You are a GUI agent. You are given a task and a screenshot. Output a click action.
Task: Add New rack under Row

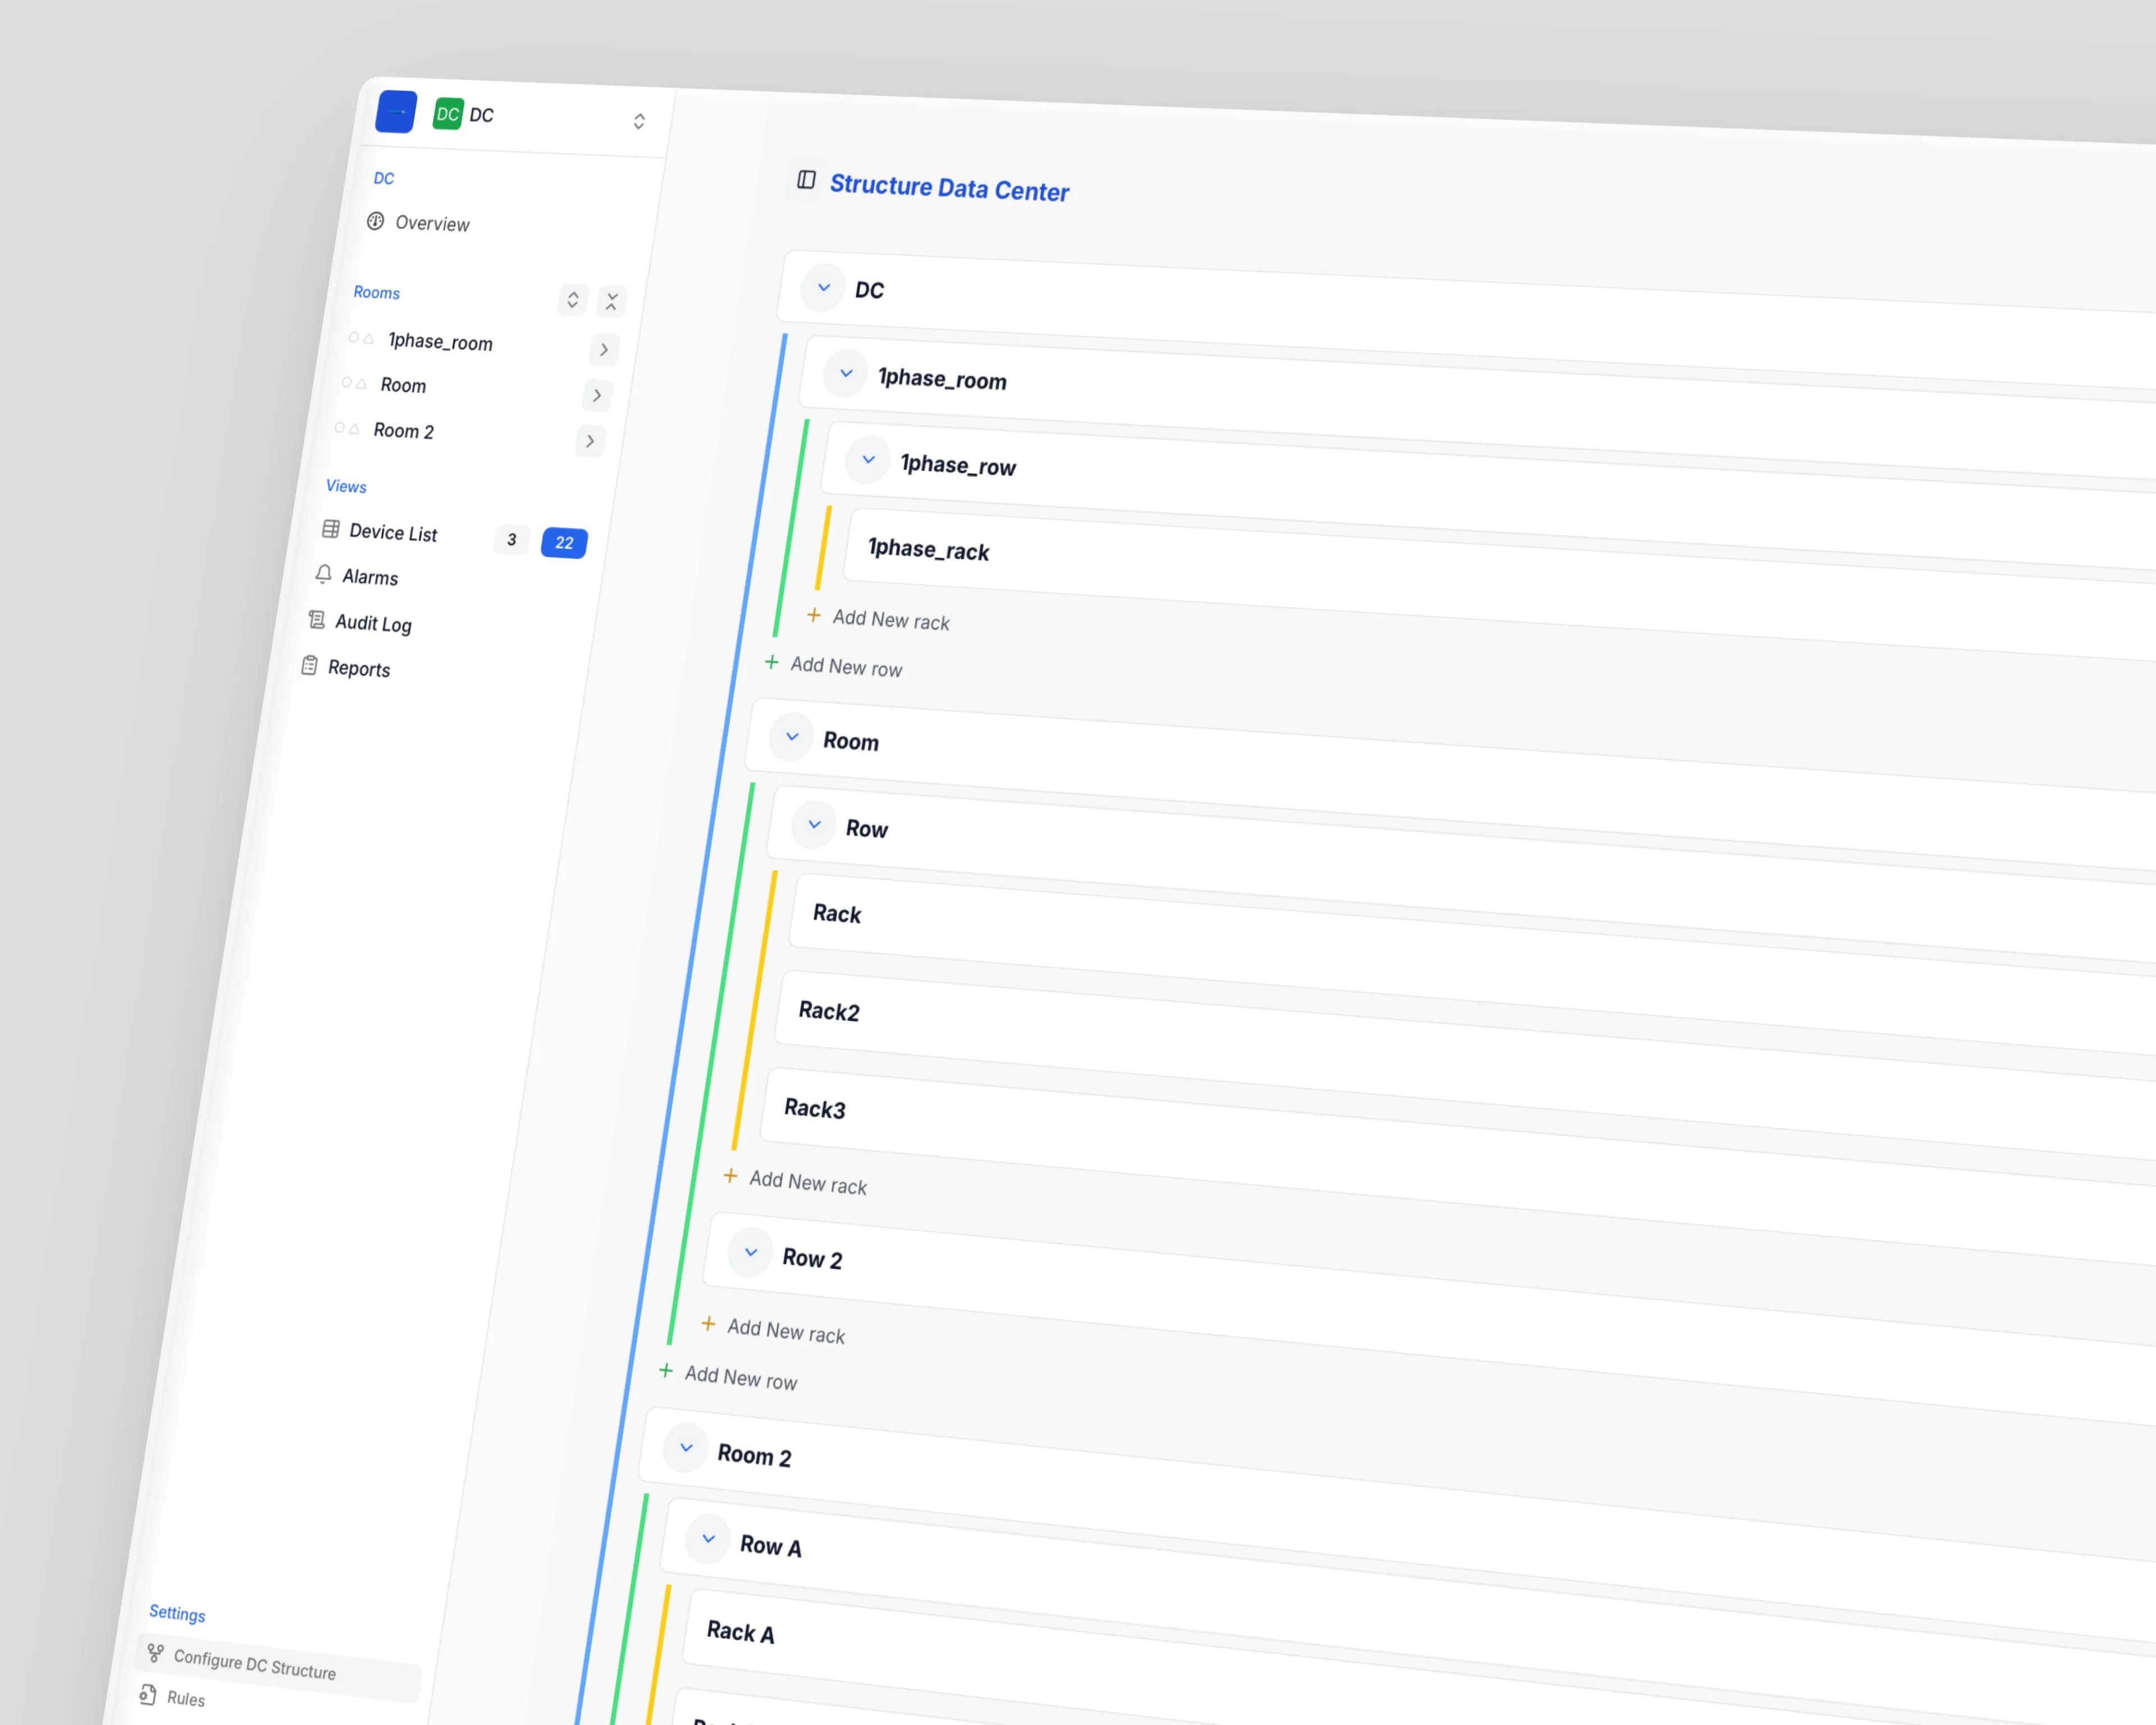tap(796, 1182)
